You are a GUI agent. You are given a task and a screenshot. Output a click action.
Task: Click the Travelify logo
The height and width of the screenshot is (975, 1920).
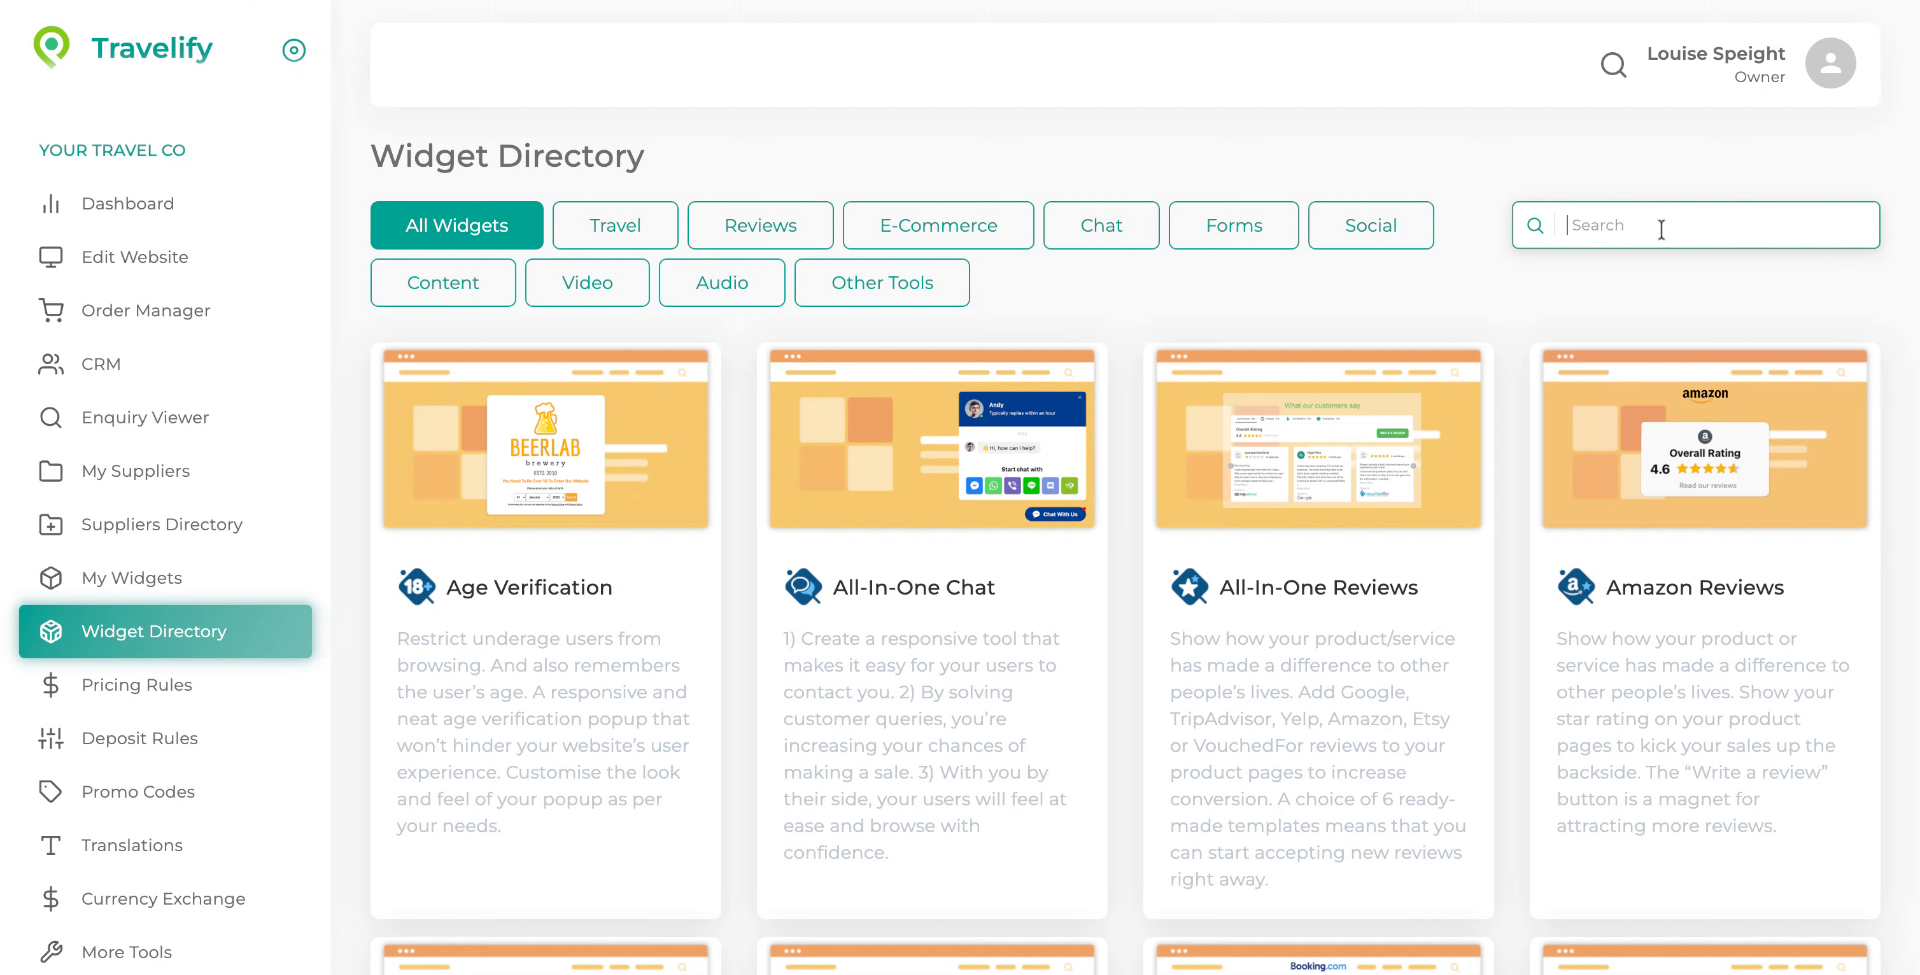(x=123, y=48)
